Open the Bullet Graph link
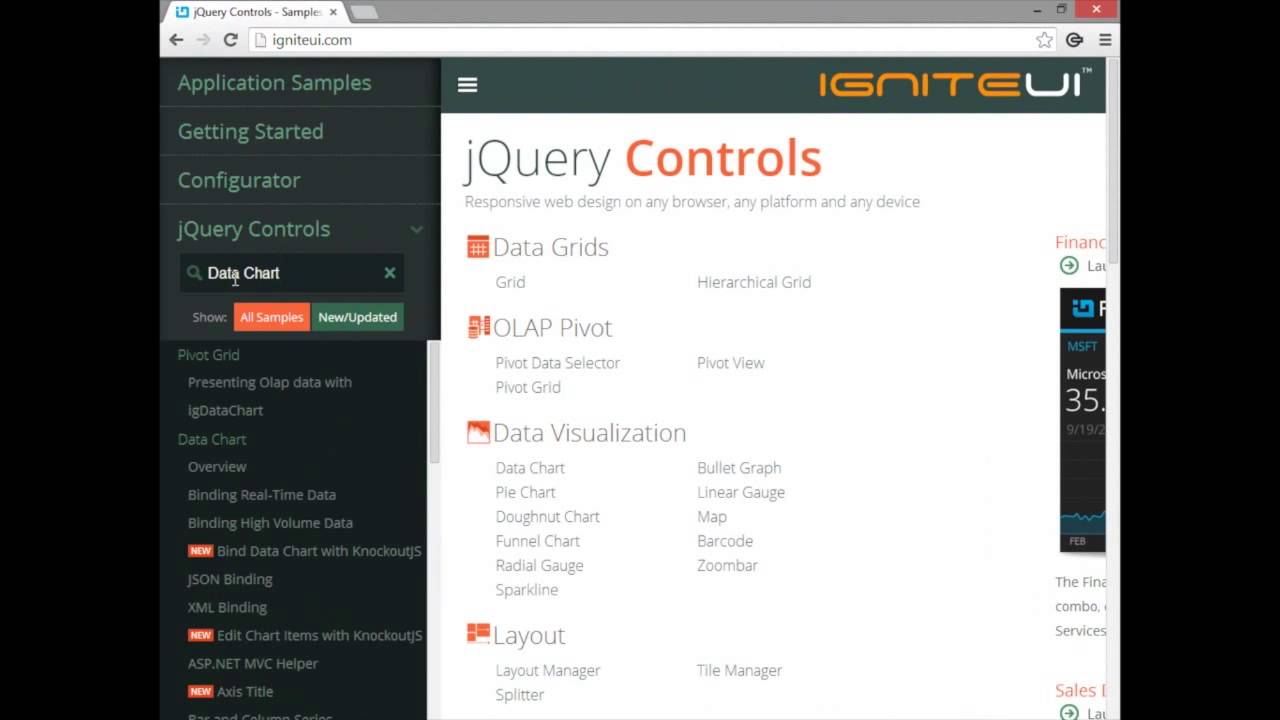 pos(739,468)
